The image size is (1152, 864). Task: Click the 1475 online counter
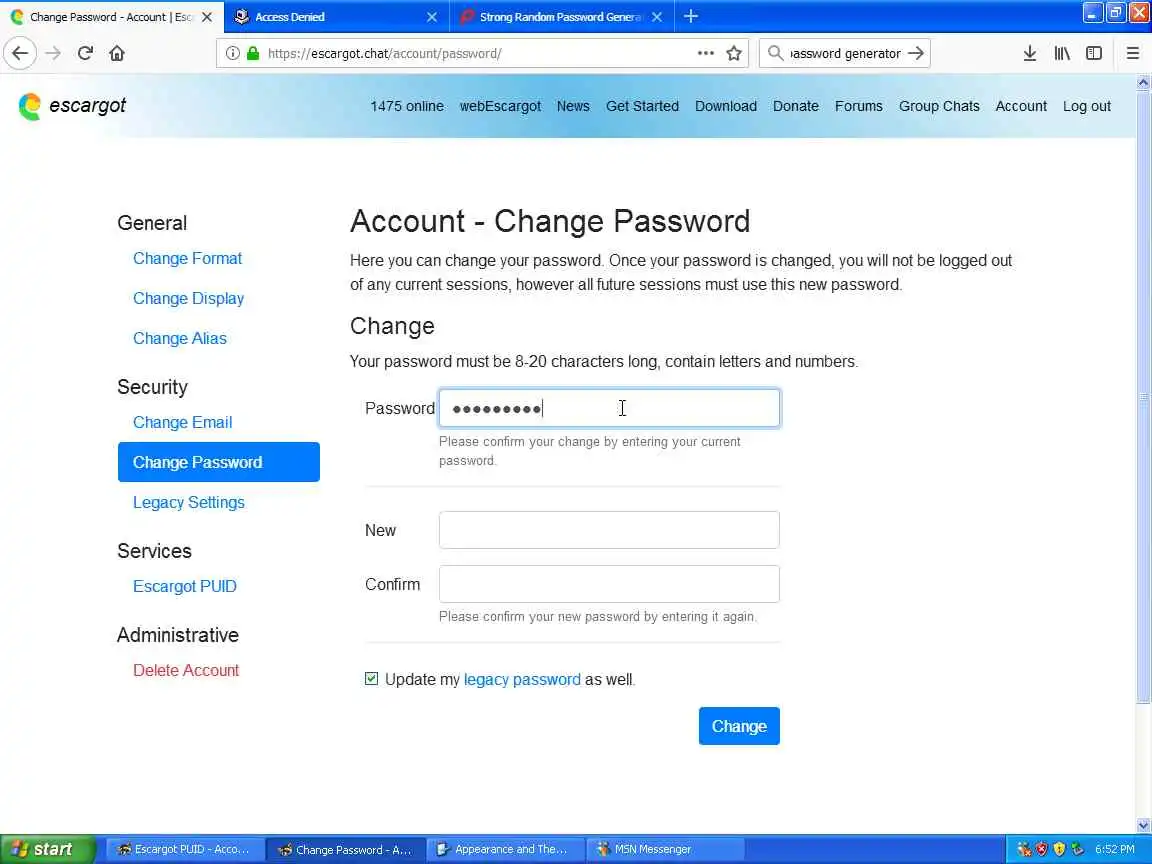pyautogui.click(x=407, y=106)
